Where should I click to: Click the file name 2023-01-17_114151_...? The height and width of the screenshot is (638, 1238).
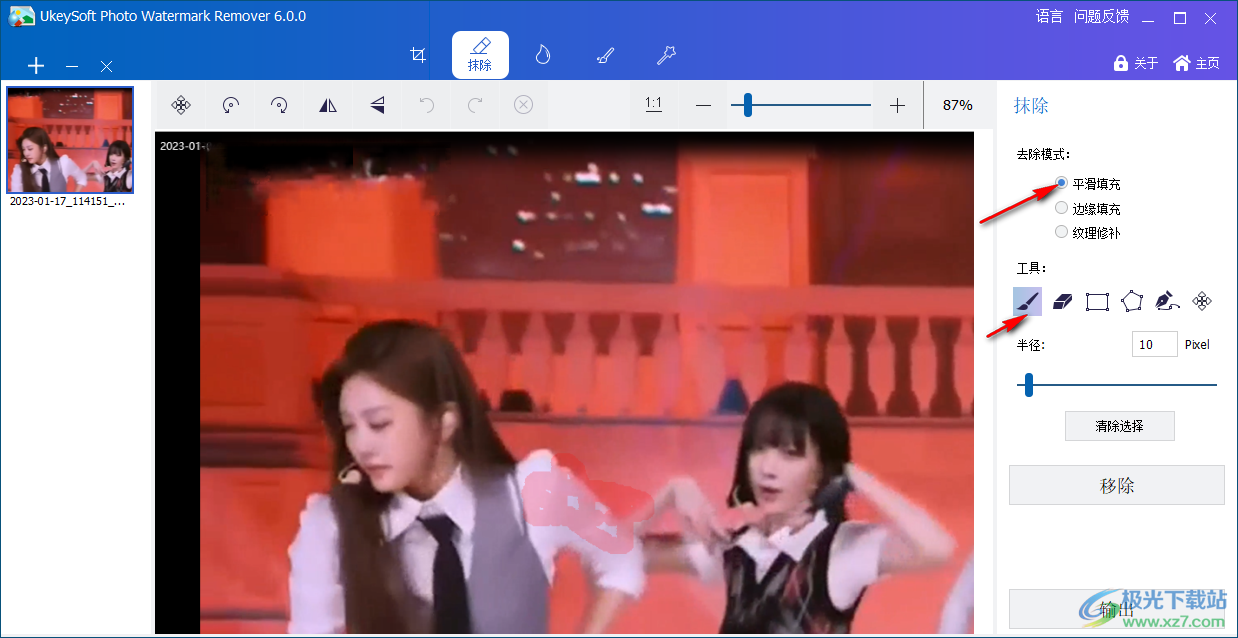click(x=68, y=201)
